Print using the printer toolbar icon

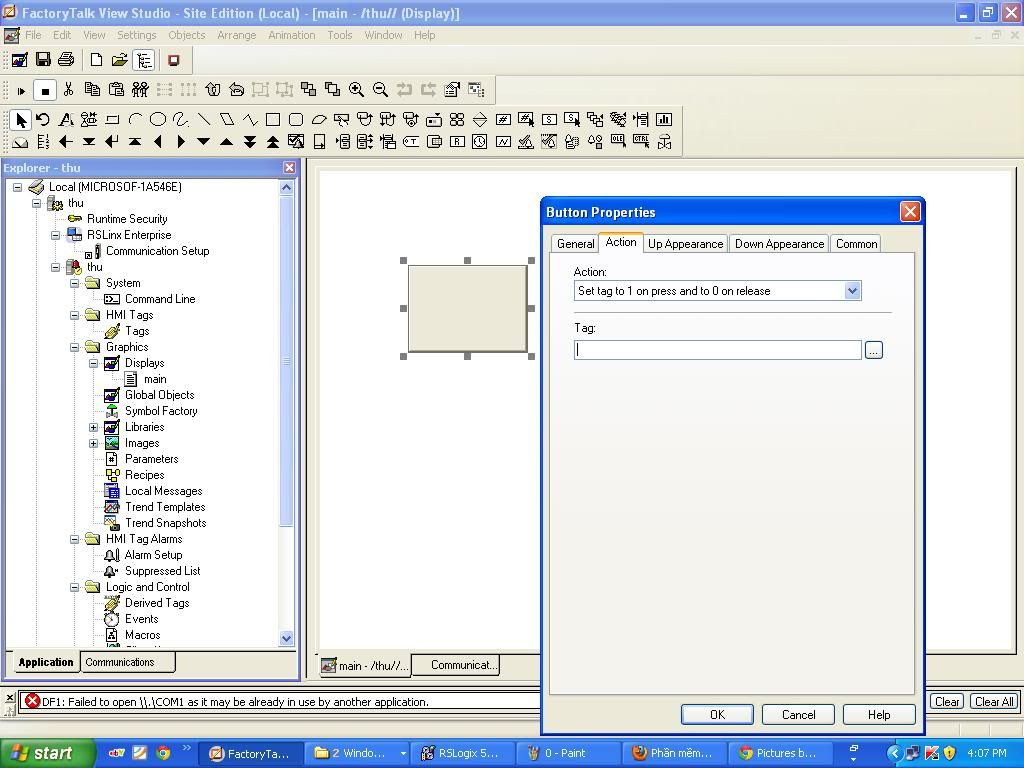click(x=66, y=60)
